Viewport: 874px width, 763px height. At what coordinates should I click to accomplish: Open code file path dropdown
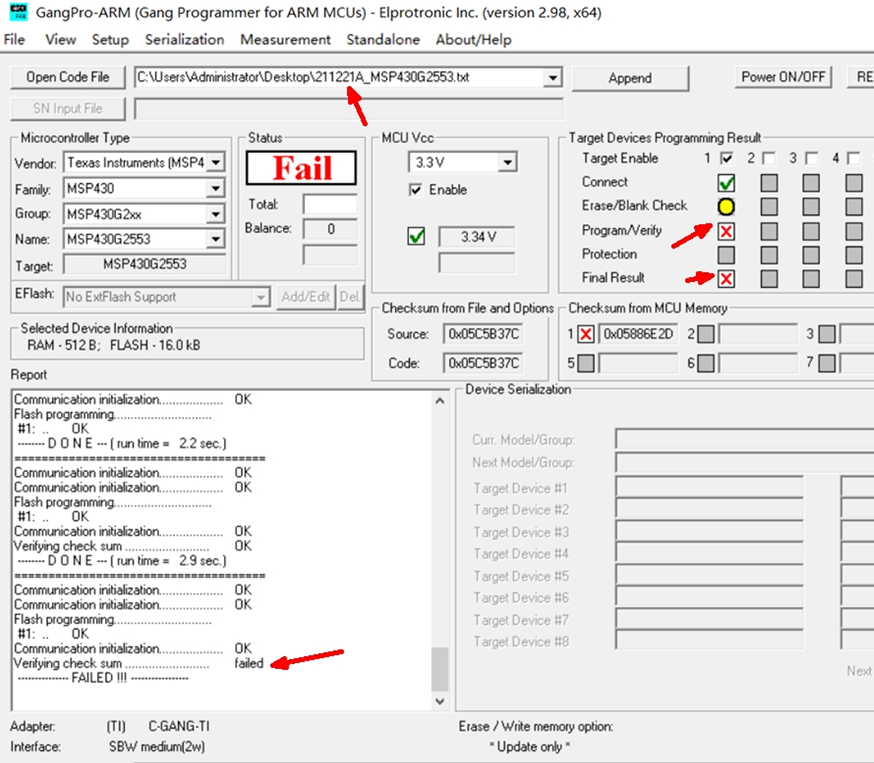point(552,77)
